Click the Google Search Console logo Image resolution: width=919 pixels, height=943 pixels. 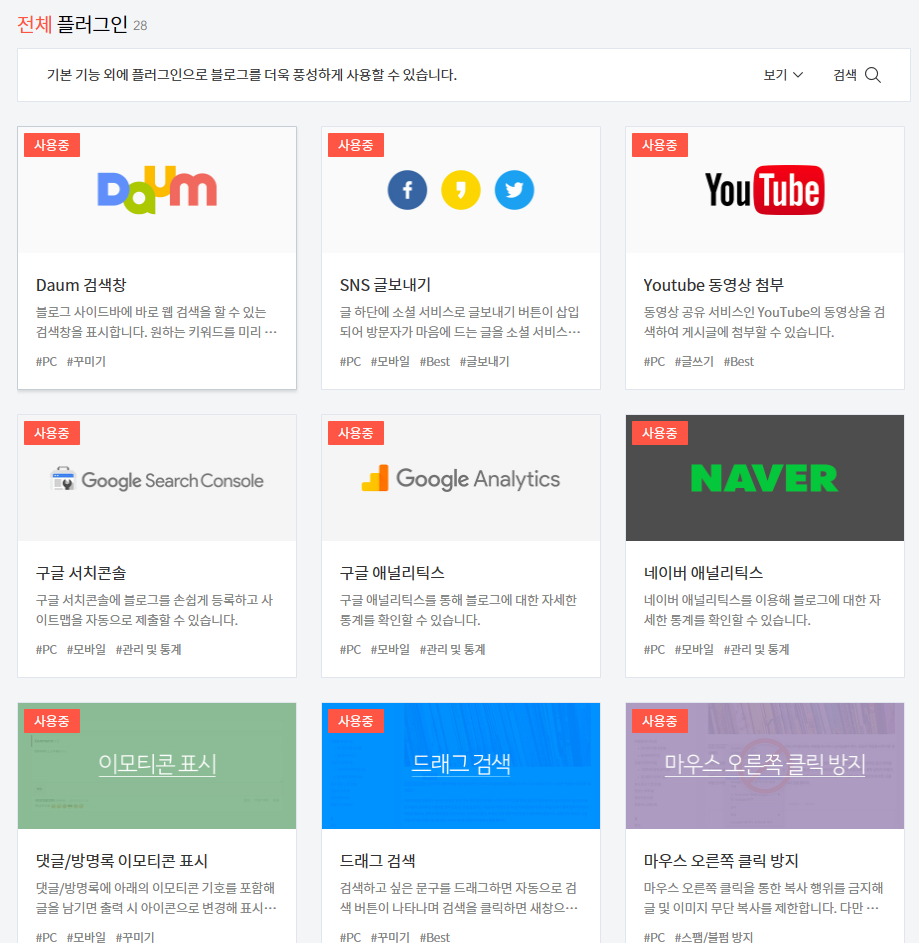[157, 480]
